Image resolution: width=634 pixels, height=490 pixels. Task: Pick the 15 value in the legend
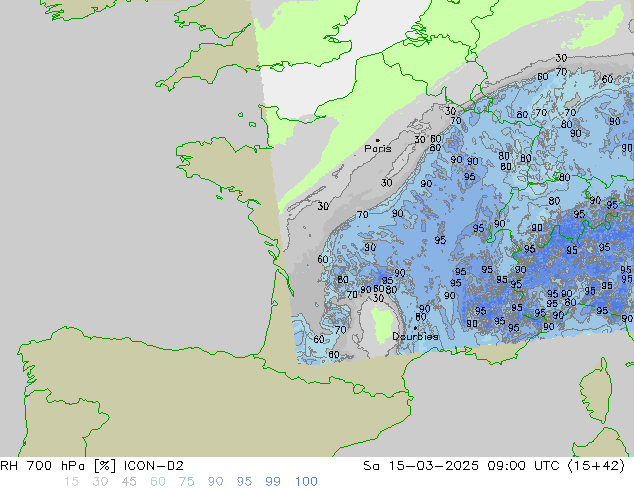tap(71, 482)
